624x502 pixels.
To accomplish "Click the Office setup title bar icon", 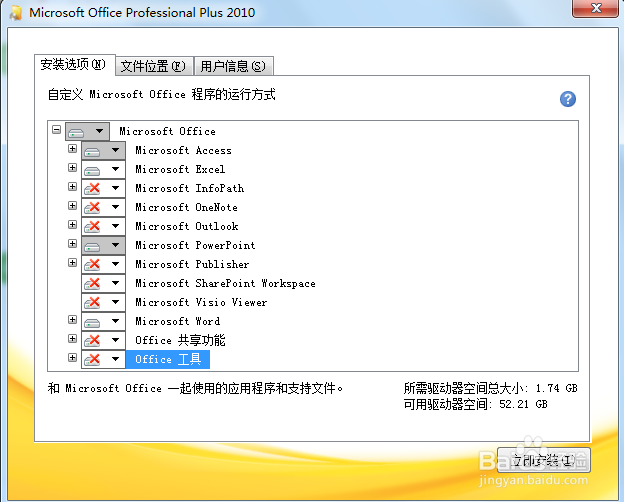I will pyautogui.click(x=16, y=12).
